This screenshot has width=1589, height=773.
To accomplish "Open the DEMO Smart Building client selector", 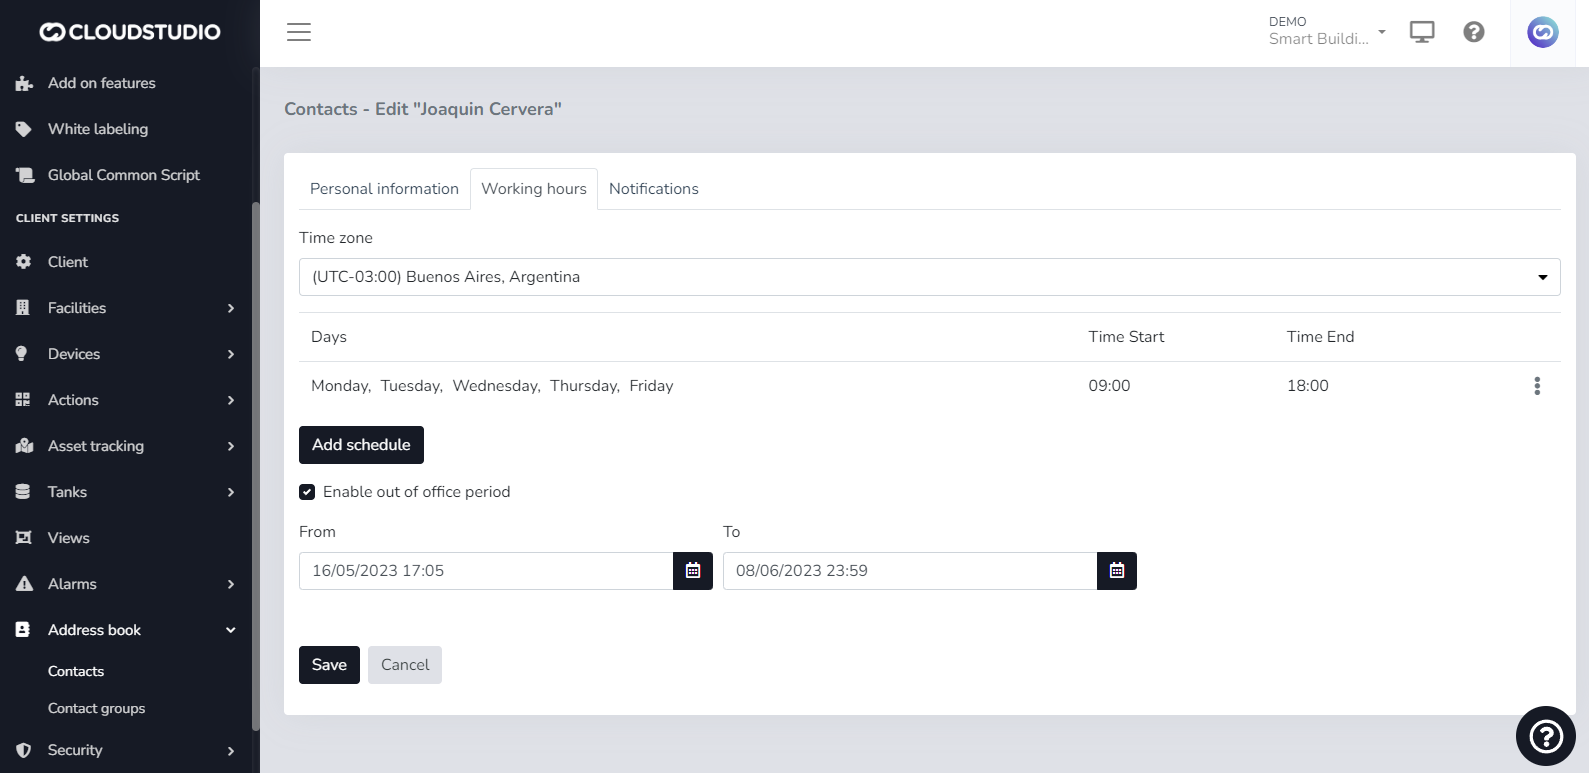I will (x=1327, y=32).
